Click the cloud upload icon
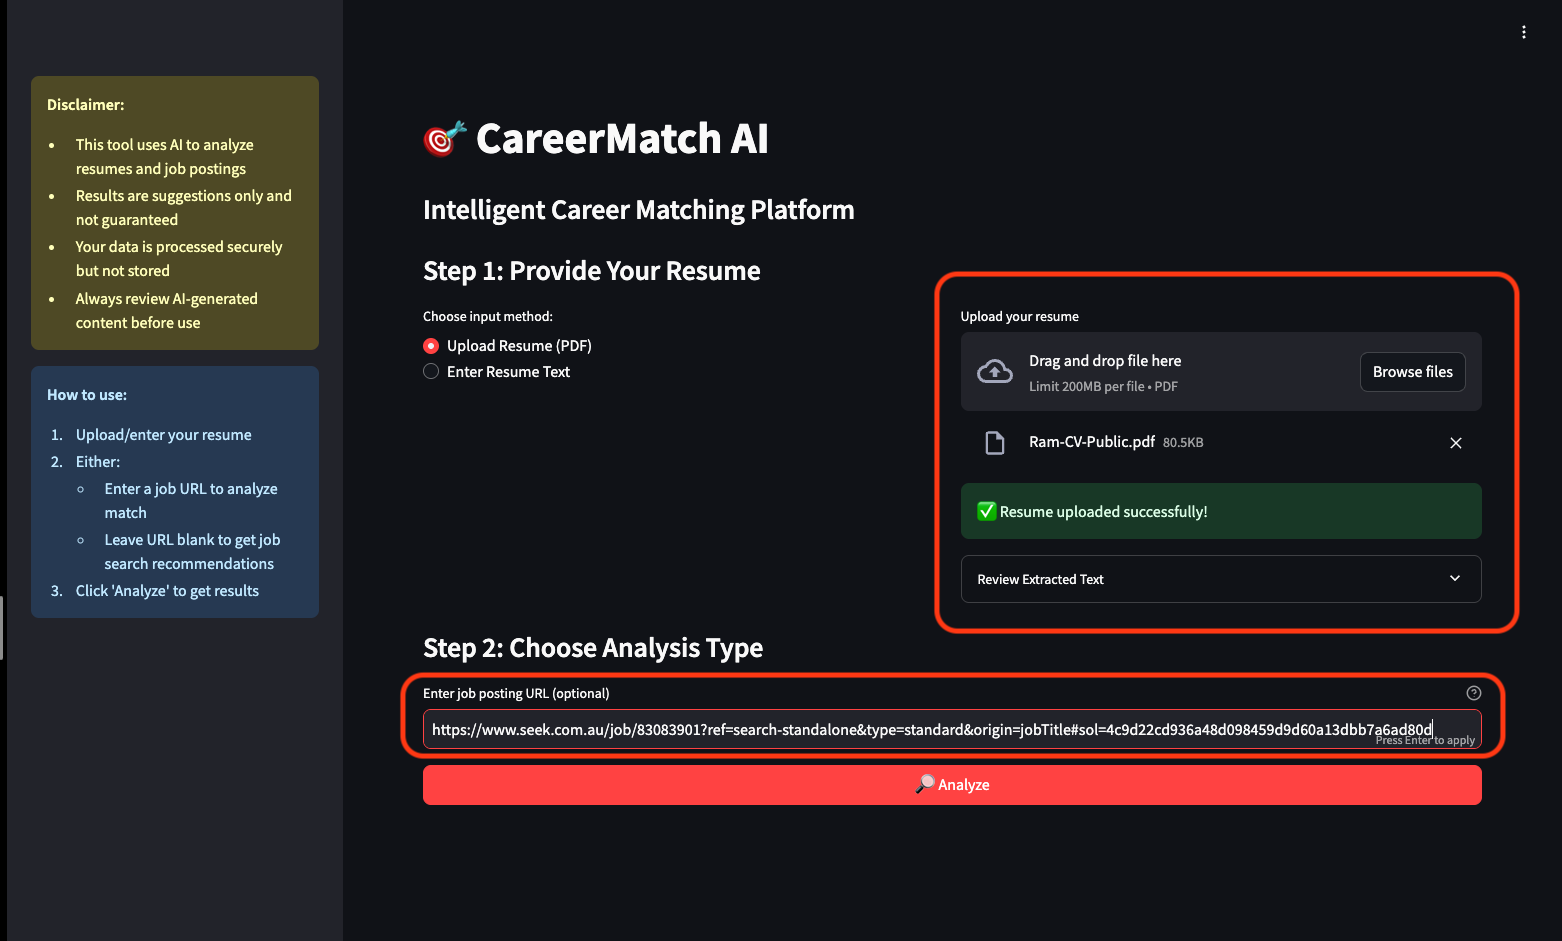Viewport: 1562px width, 941px height. pos(994,372)
